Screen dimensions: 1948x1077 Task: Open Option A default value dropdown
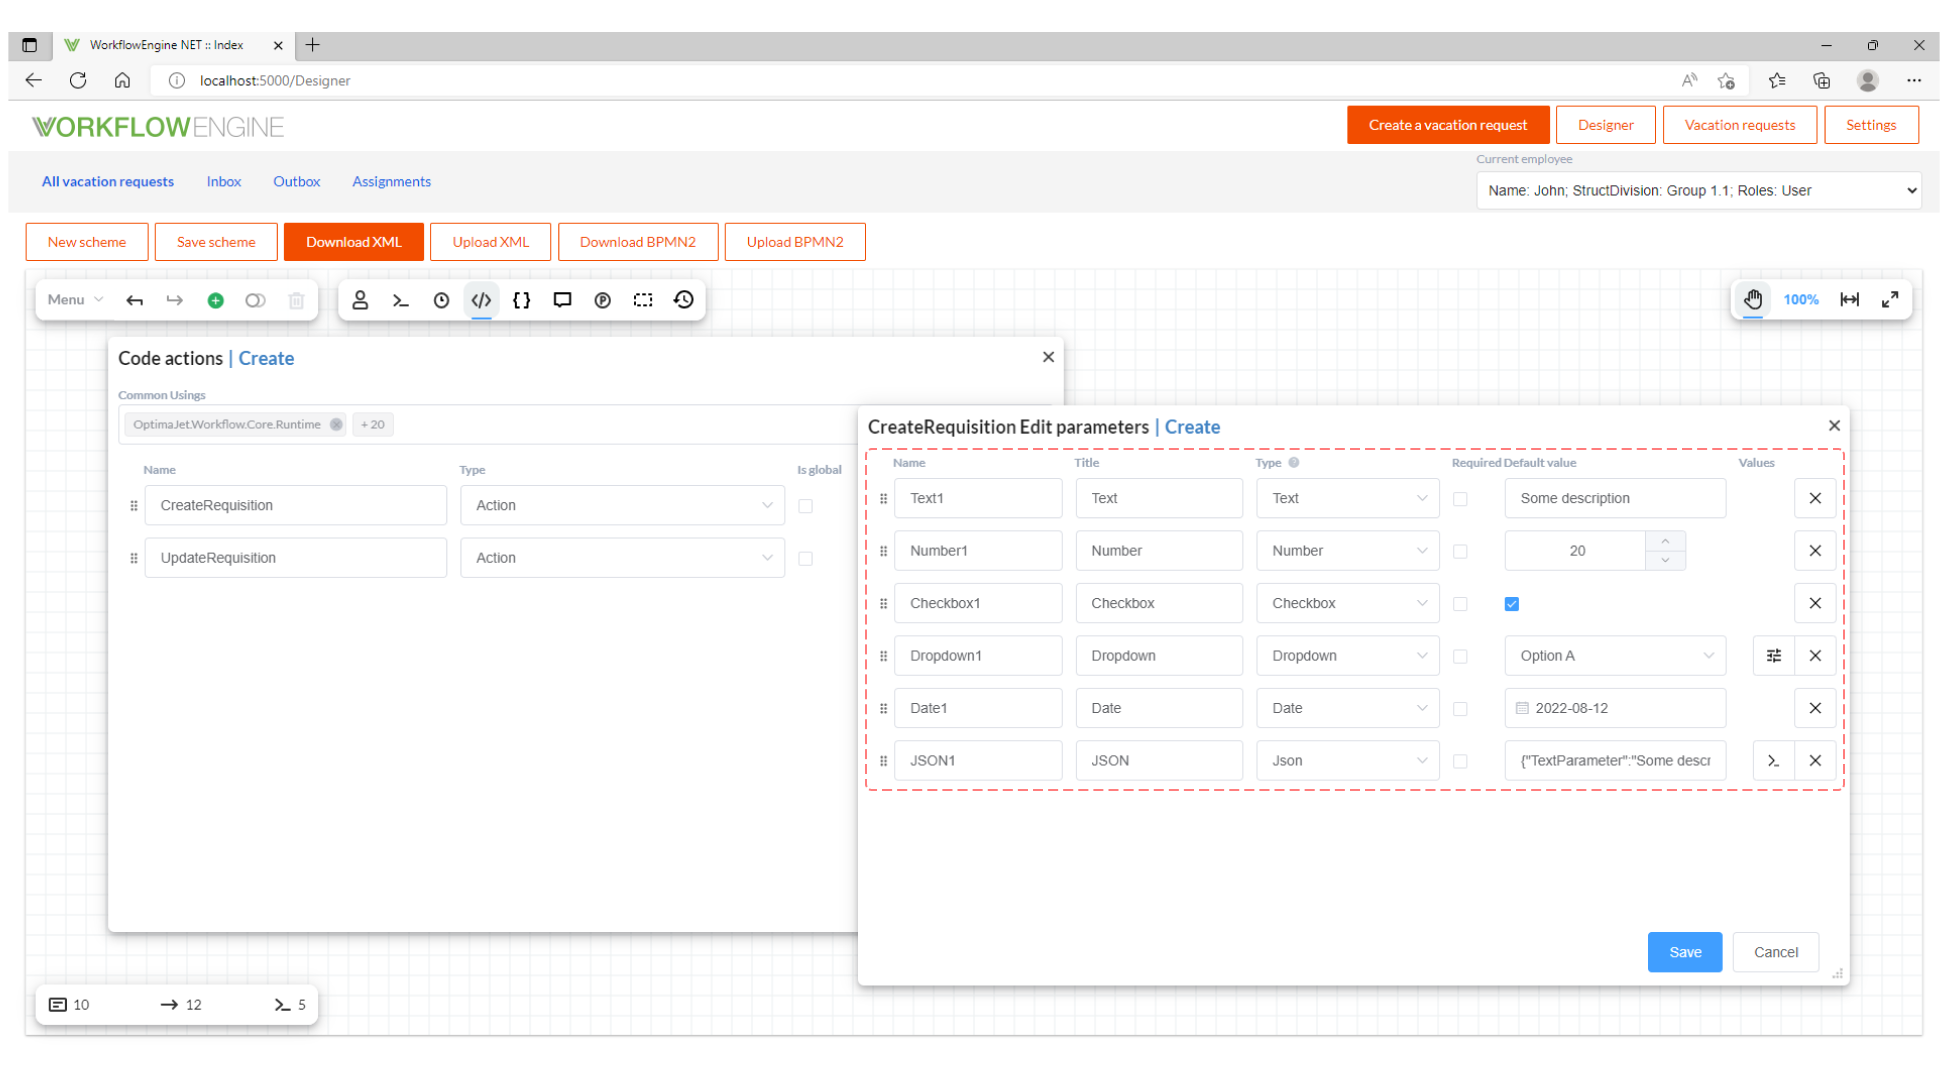click(x=1615, y=656)
